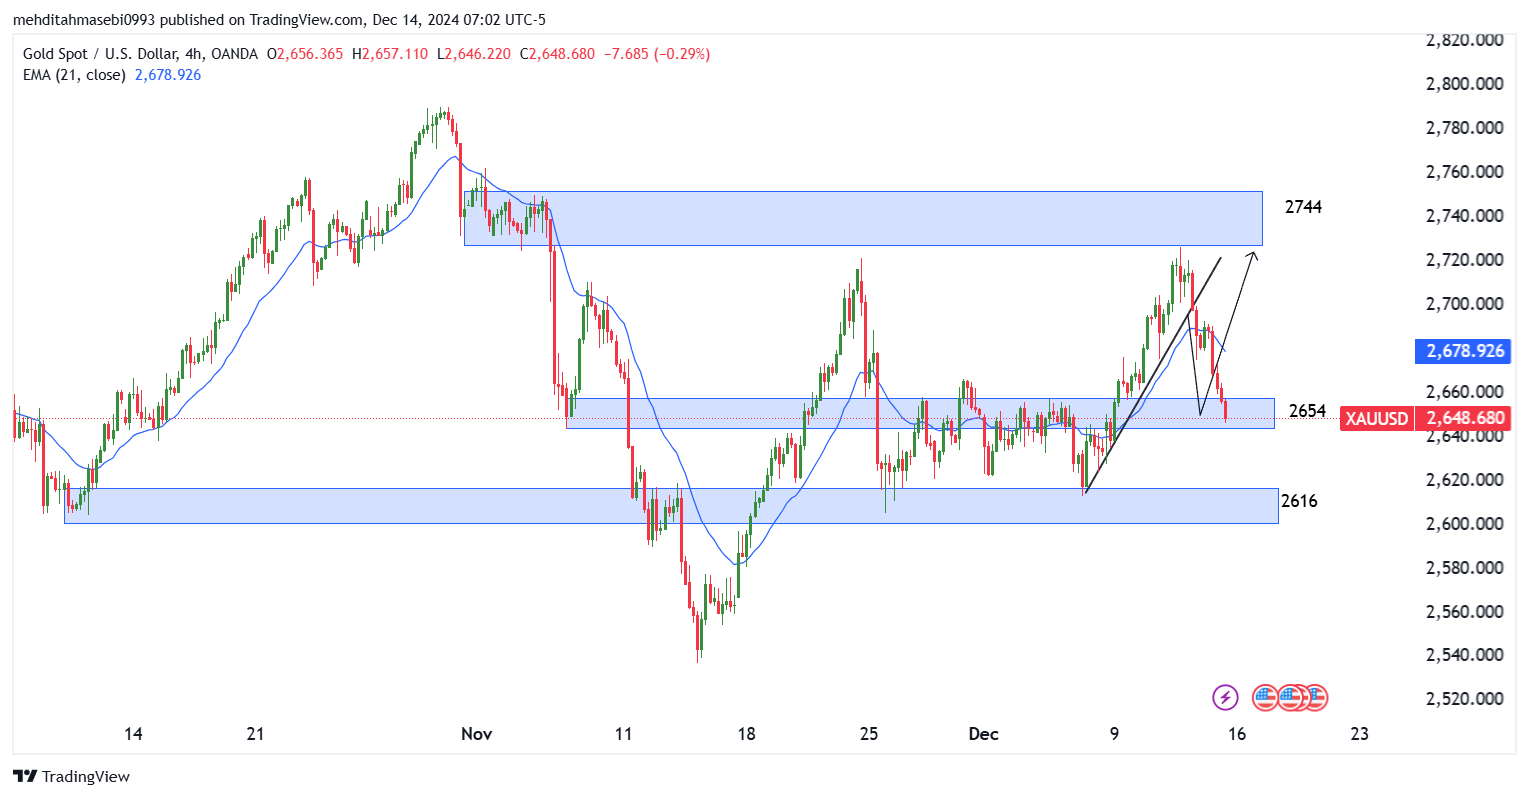The image size is (1529, 798).
Task: Click the 2,660.000 price axis label
Action: (x=1464, y=392)
